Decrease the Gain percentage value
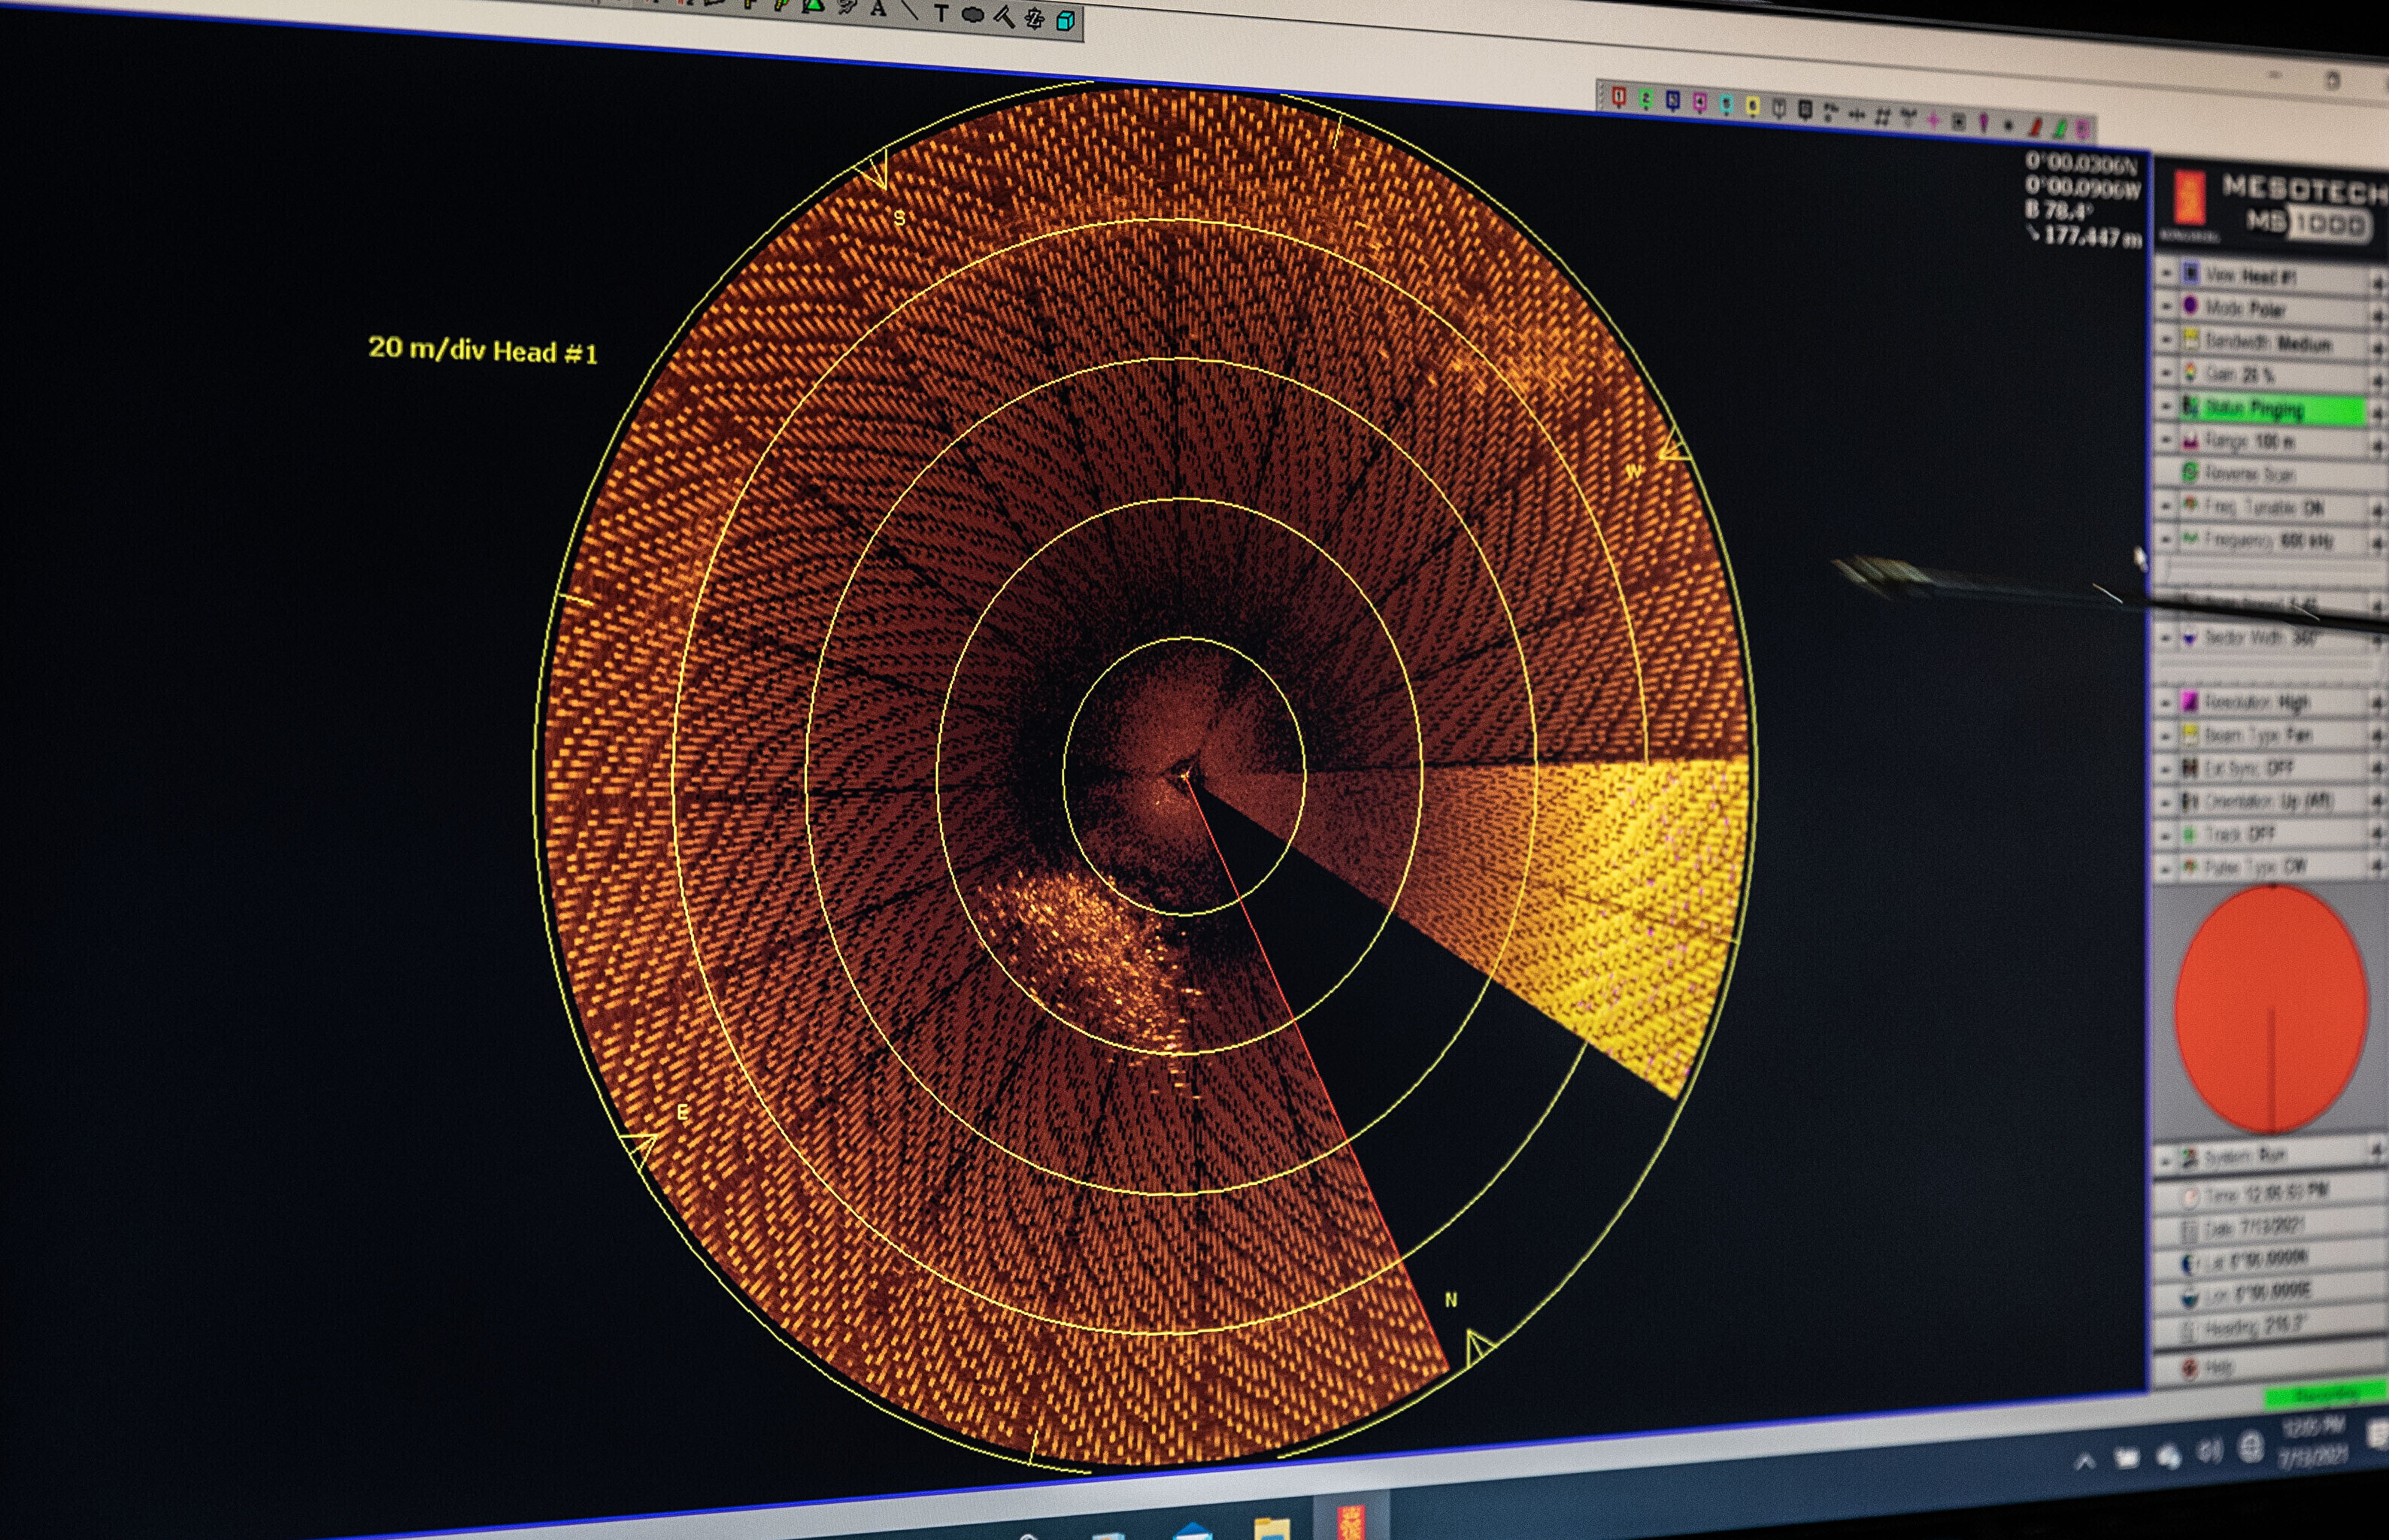2389x1540 pixels. pos(2166,373)
